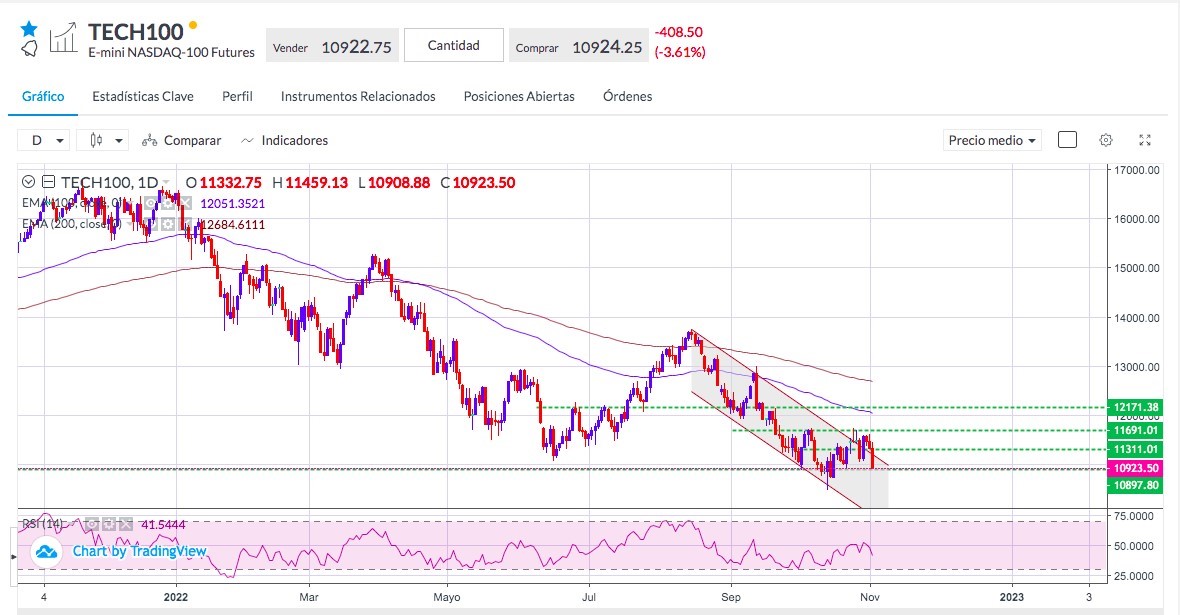Collapse the legend with circled chevron

pyautogui.click(x=29, y=181)
